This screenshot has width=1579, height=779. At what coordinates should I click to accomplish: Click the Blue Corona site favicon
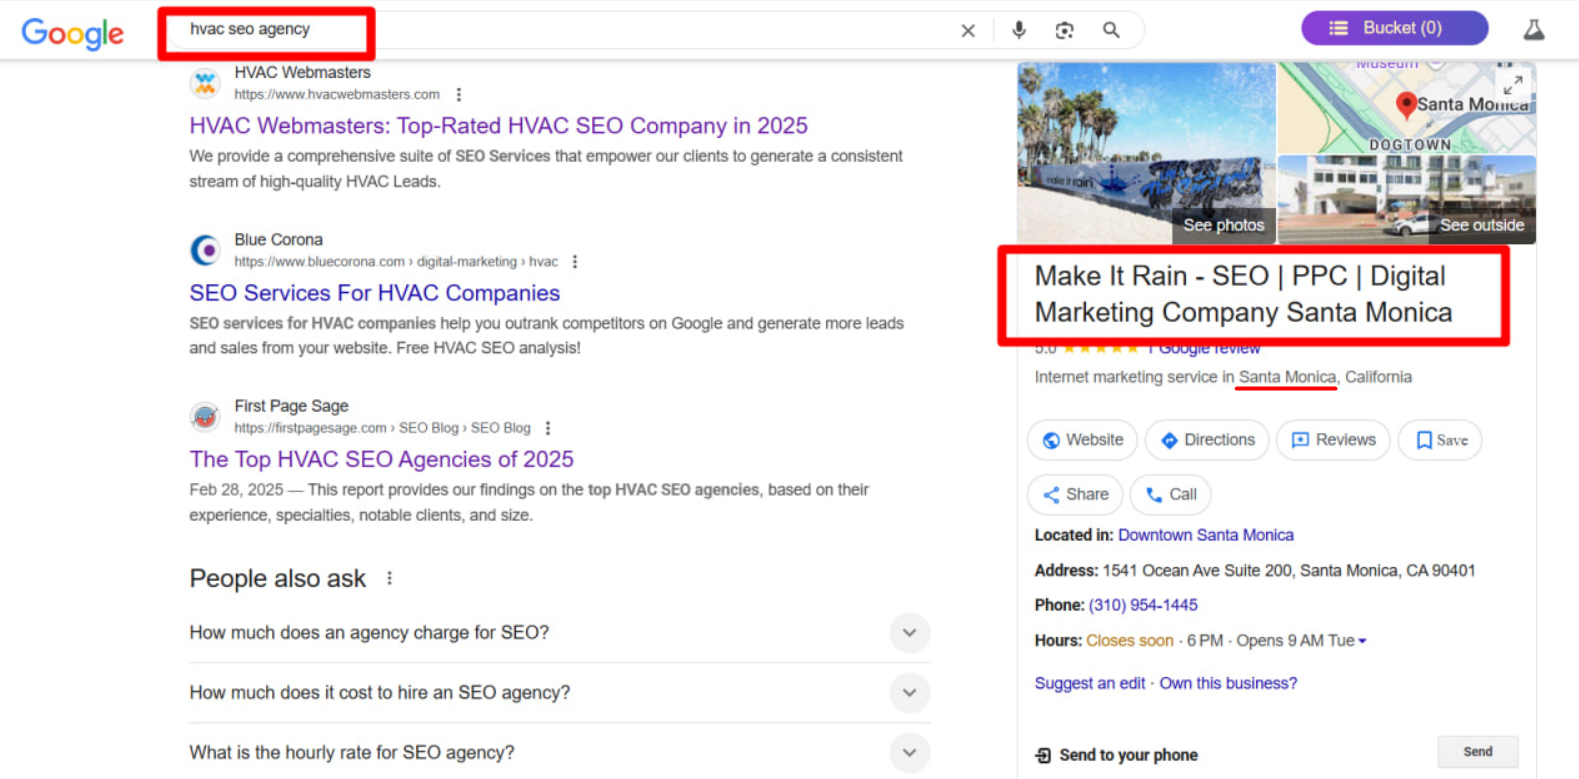[x=205, y=250]
